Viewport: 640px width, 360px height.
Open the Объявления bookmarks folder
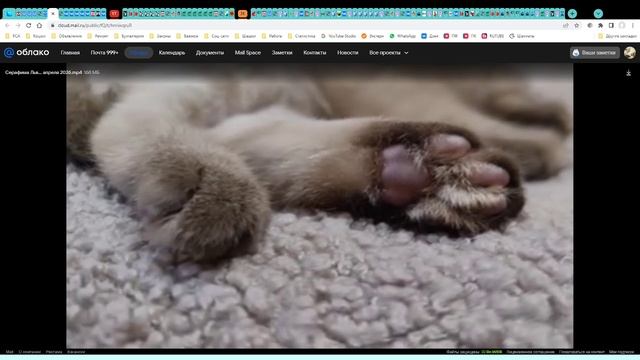[67, 36]
